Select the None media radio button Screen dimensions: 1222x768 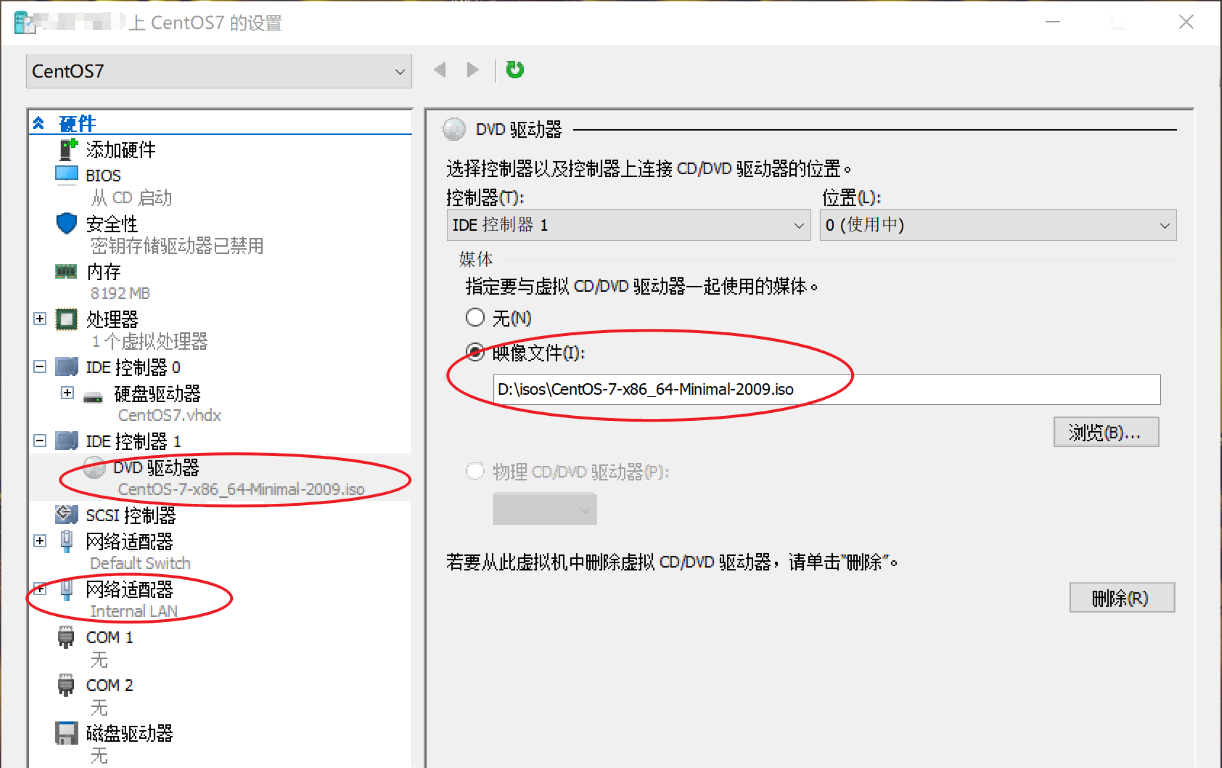coord(475,318)
